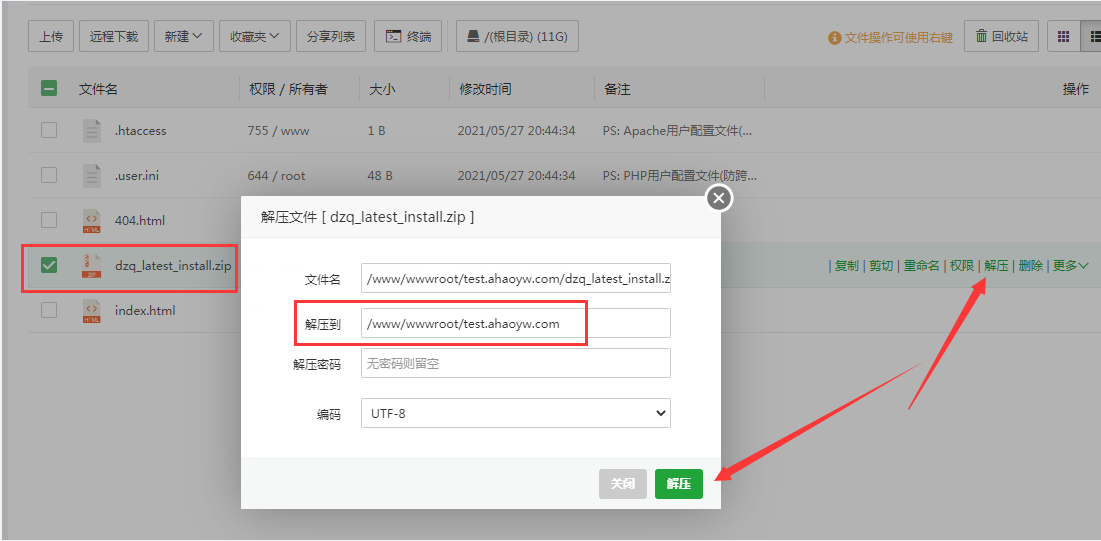Toggle the select-all checkbox in header
1101x541 pixels.
[x=49, y=89]
